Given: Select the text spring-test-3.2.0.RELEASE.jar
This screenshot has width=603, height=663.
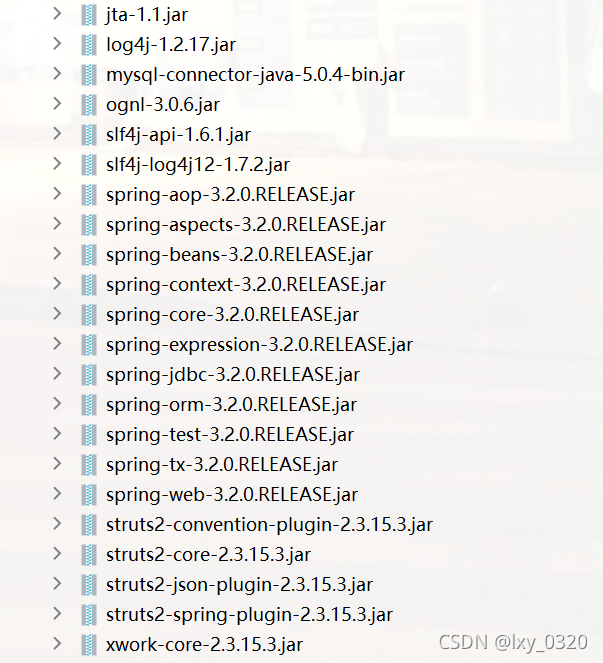Looking at the screenshot, I should pyautogui.click(x=230, y=436).
